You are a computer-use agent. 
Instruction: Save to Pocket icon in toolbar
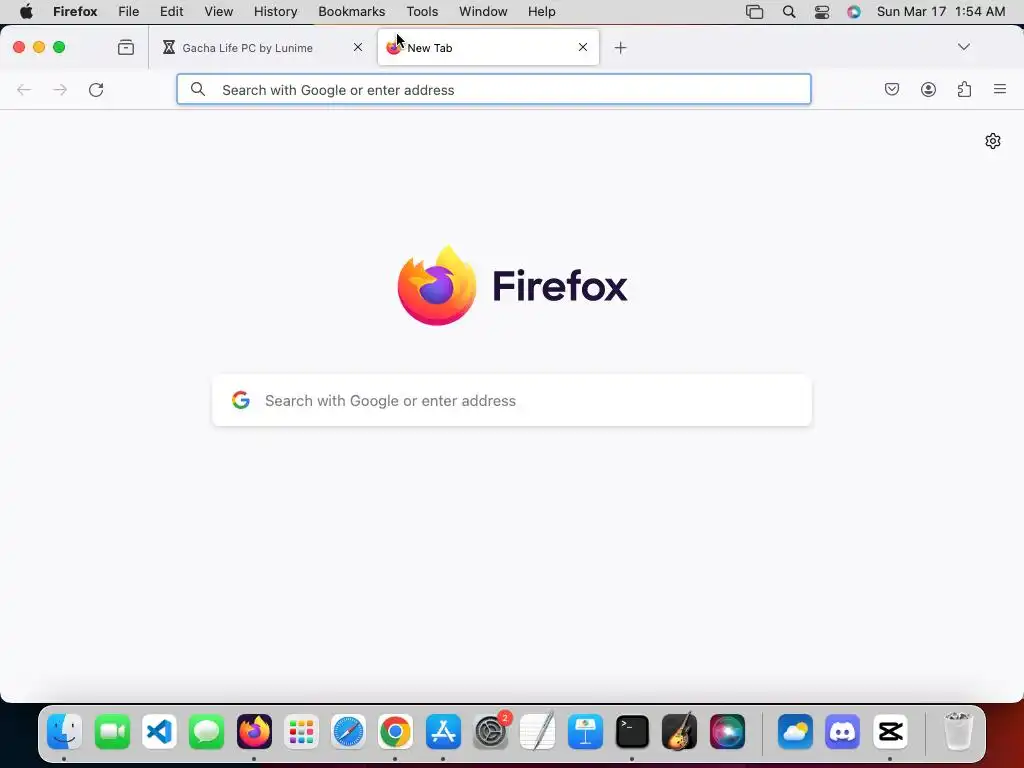tap(891, 89)
